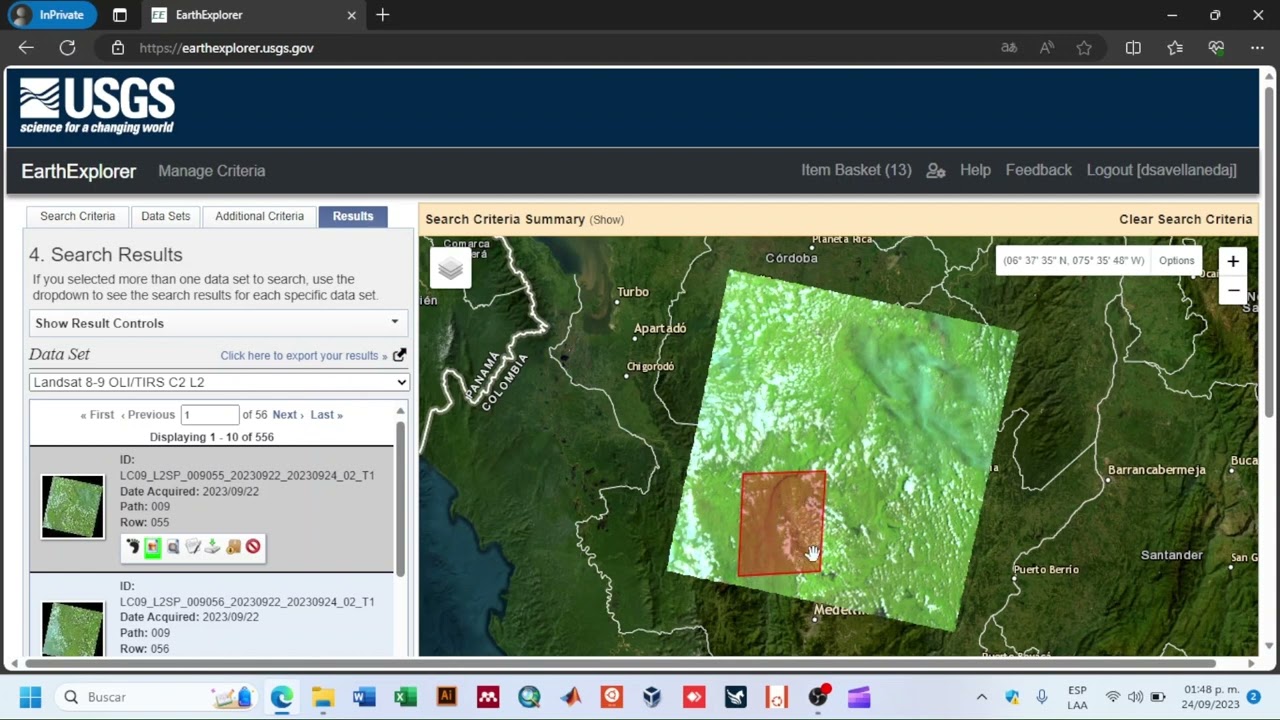Open Word from the taskbar

(364, 697)
